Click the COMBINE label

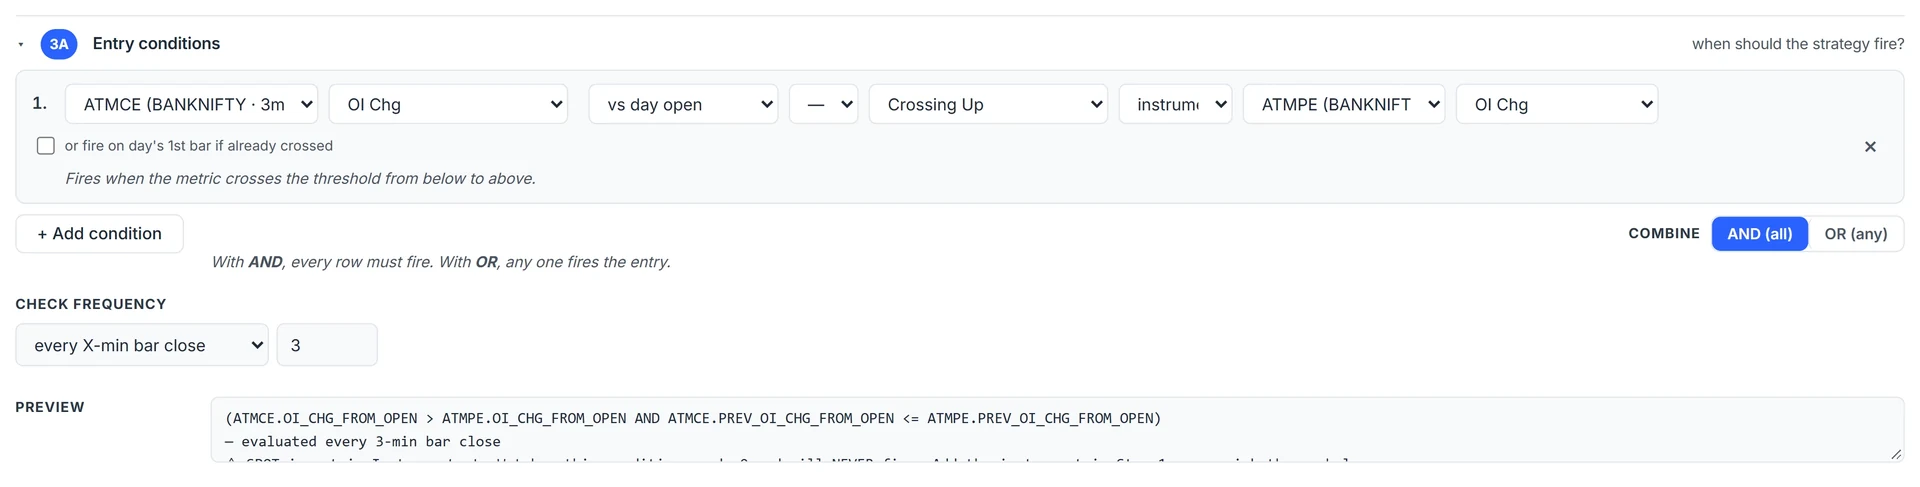coord(1664,233)
